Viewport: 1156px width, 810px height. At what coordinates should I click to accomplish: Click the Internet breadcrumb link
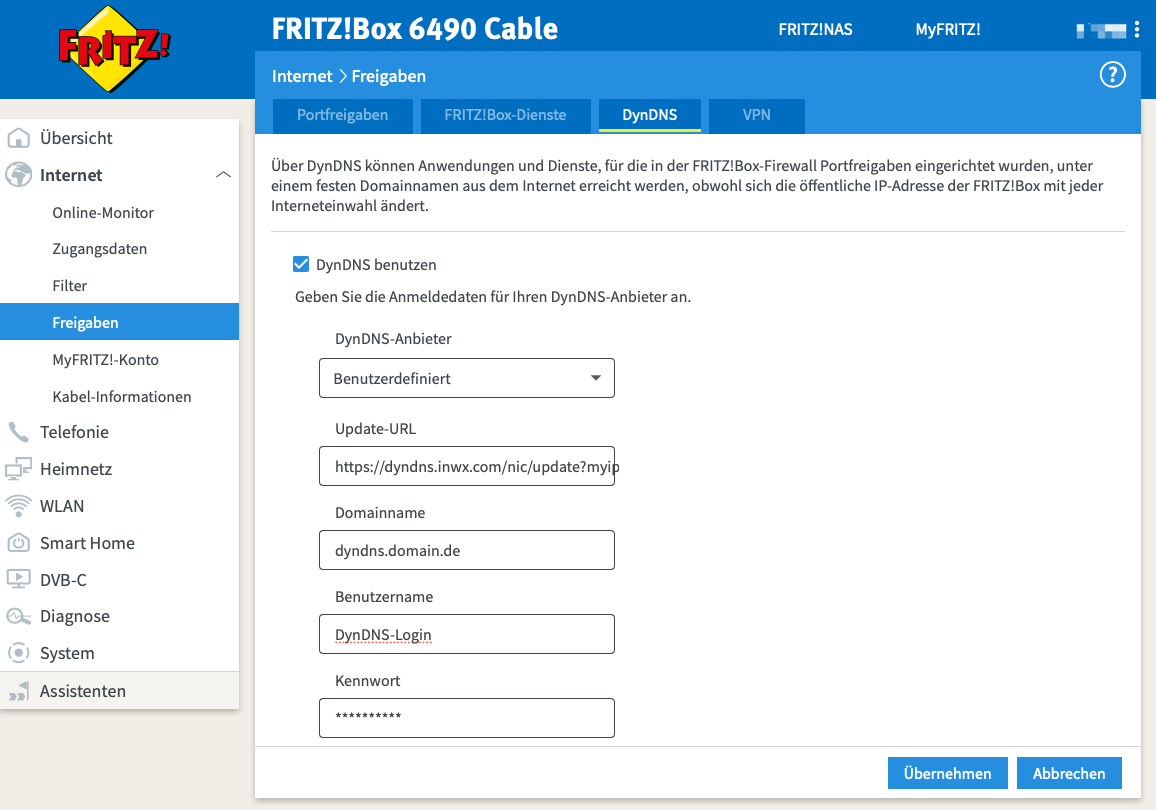tap(302, 76)
